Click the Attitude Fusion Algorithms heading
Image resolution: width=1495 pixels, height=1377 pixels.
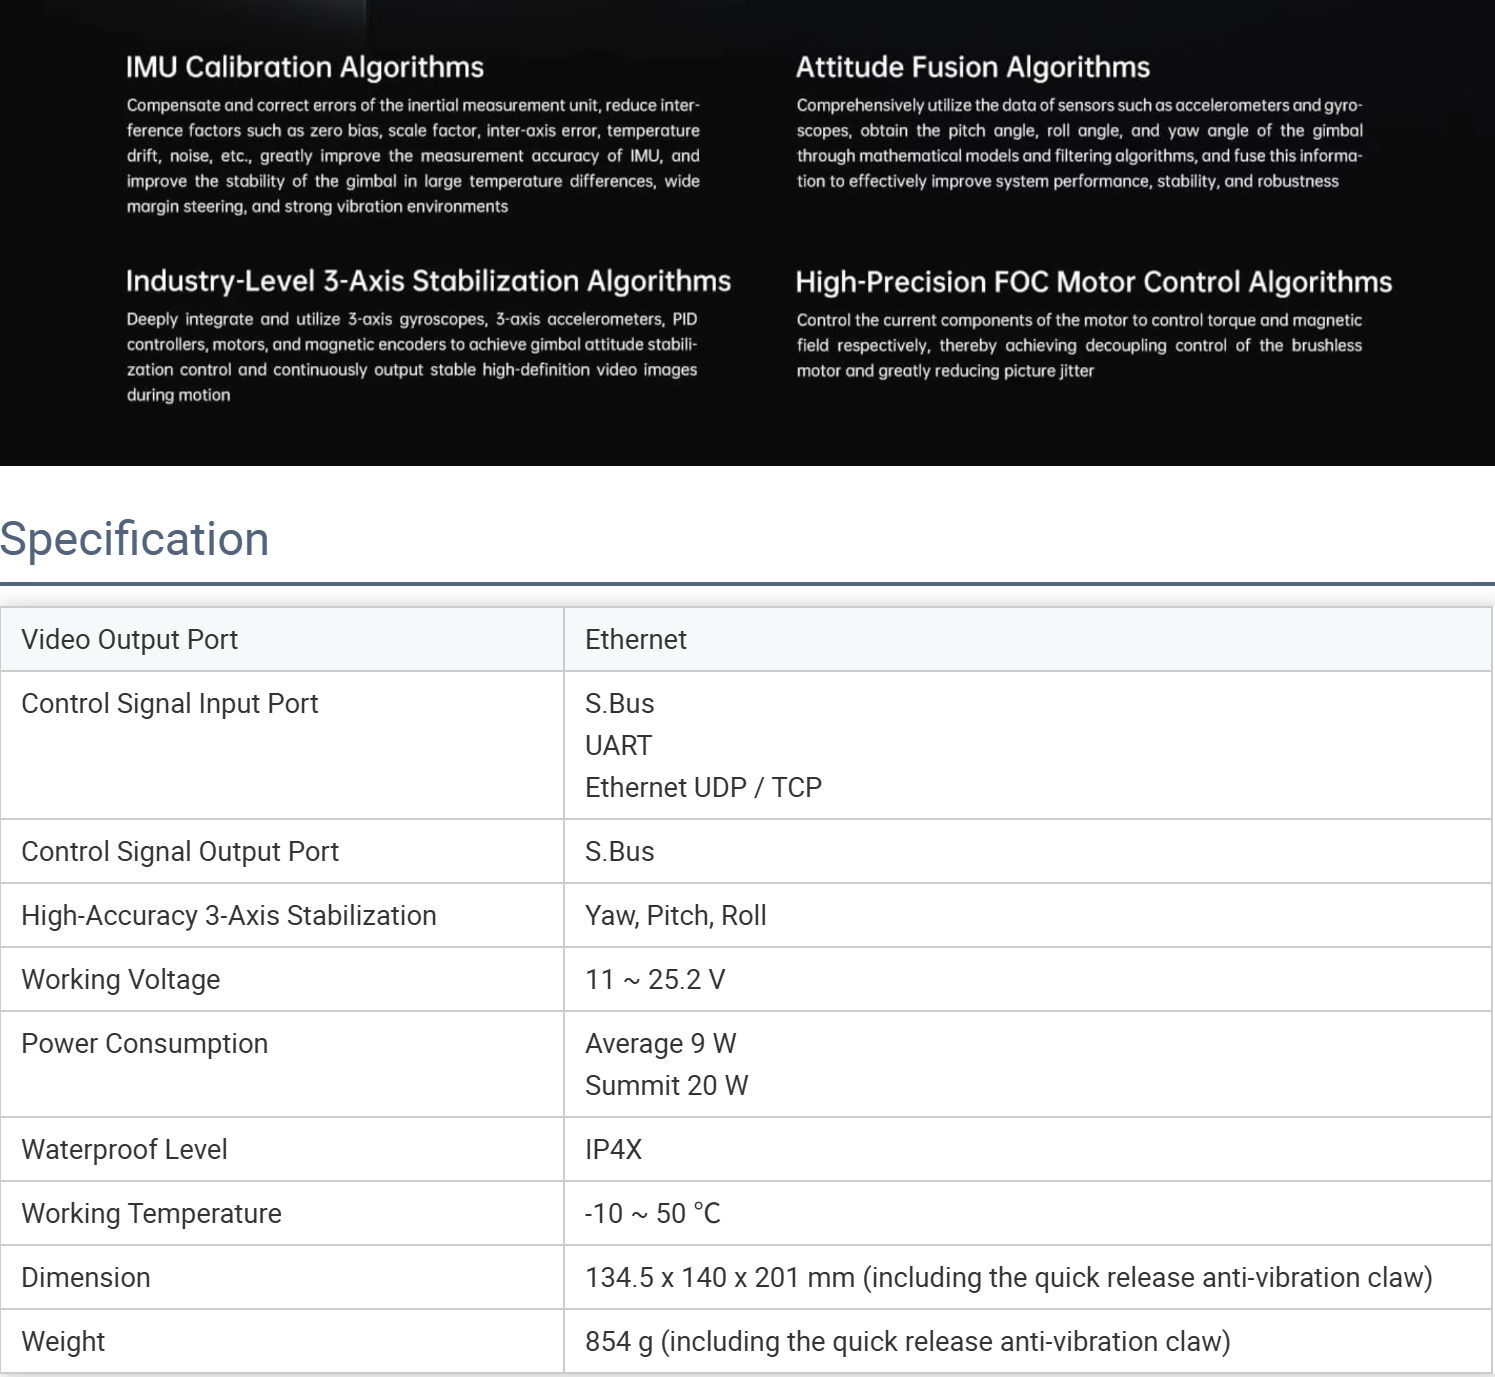click(972, 67)
